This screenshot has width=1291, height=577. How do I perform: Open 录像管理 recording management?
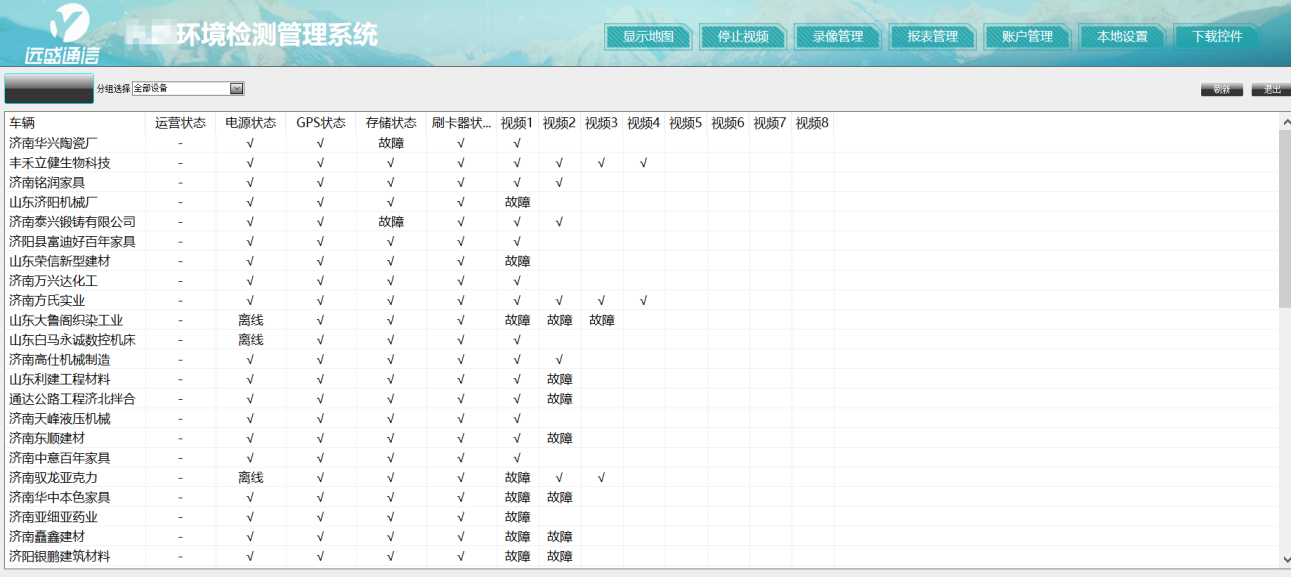point(836,36)
